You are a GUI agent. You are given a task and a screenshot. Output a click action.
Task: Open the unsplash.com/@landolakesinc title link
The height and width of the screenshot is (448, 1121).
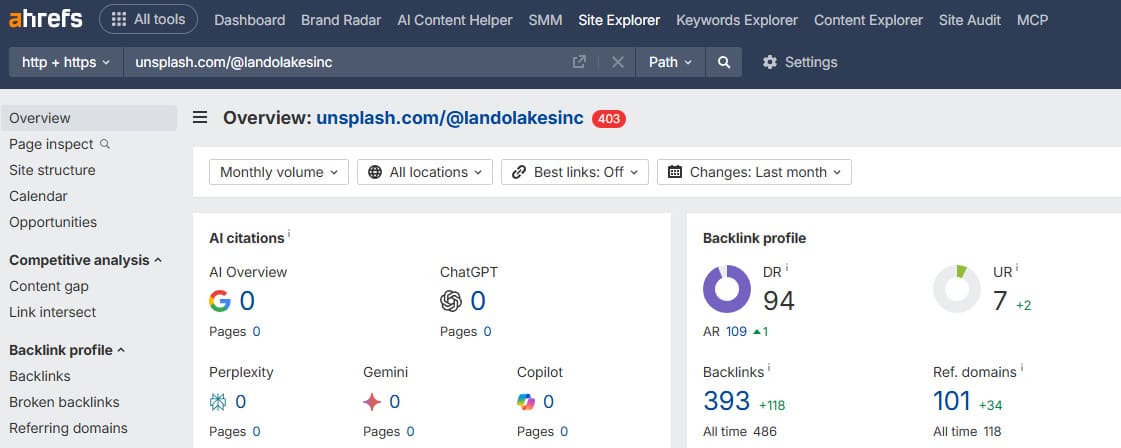tap(450, 118)
